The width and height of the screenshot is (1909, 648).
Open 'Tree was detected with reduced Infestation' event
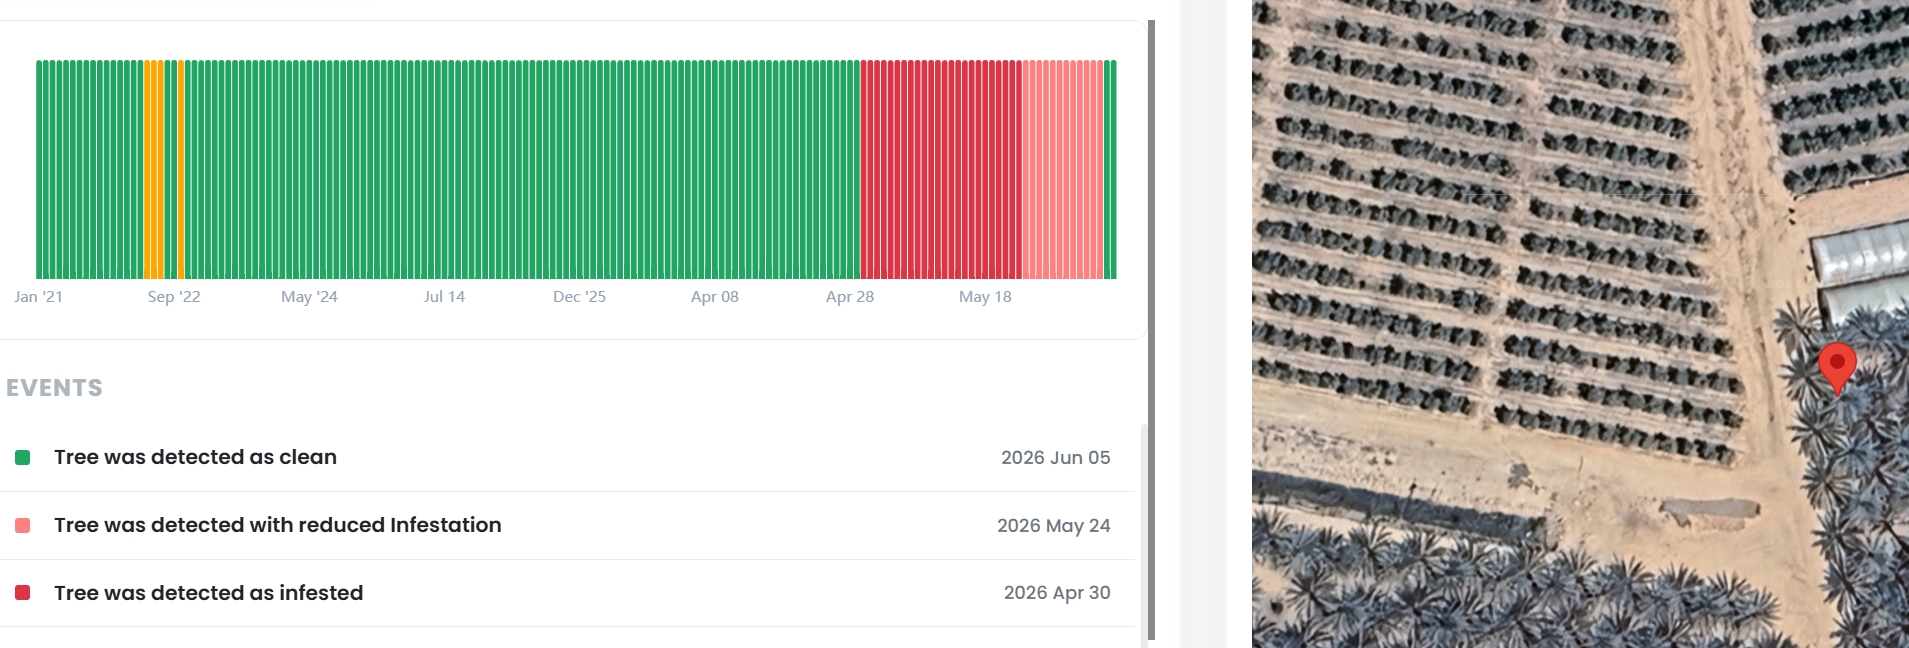click(567, 526)
